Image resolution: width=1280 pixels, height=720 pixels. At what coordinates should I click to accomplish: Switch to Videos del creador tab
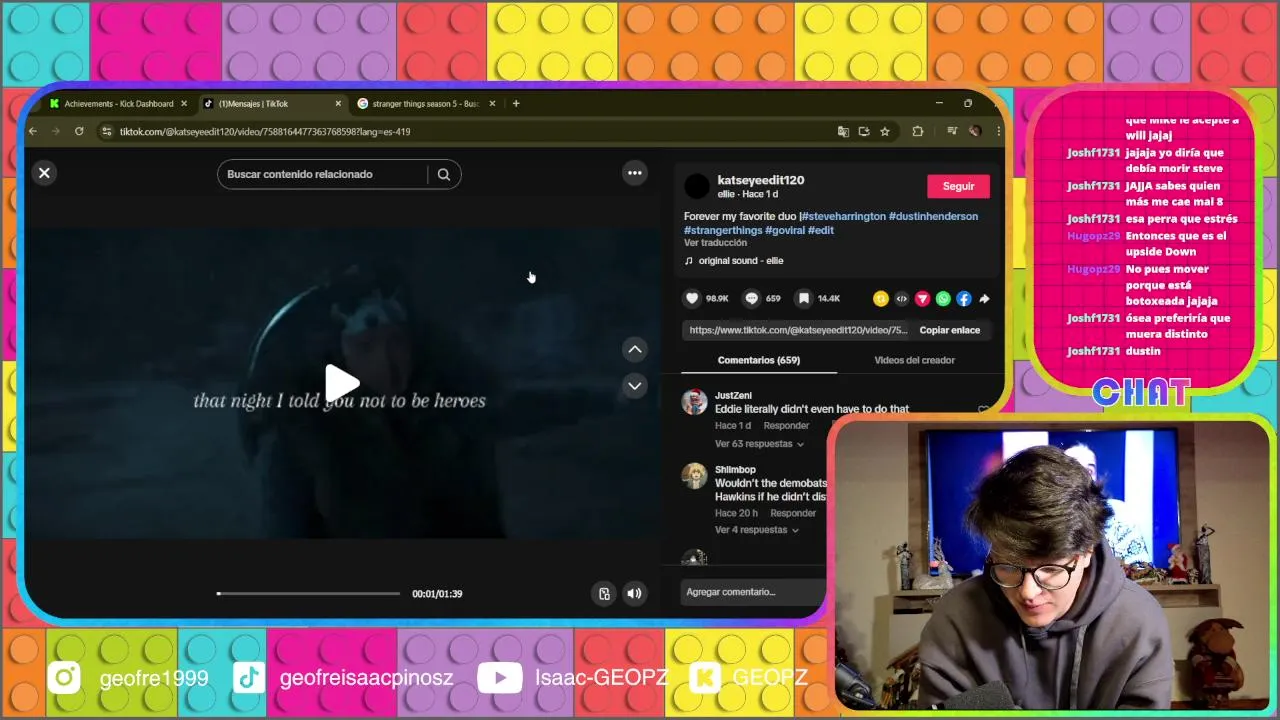coord(914,360)
